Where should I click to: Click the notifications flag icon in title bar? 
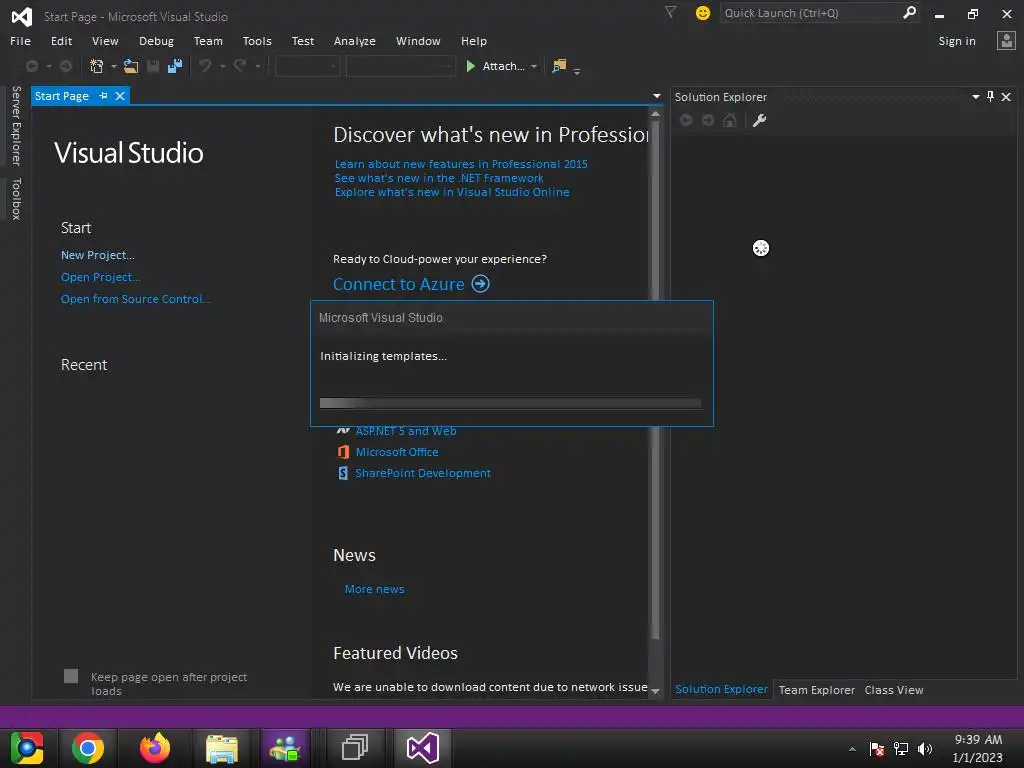[670, 12]
